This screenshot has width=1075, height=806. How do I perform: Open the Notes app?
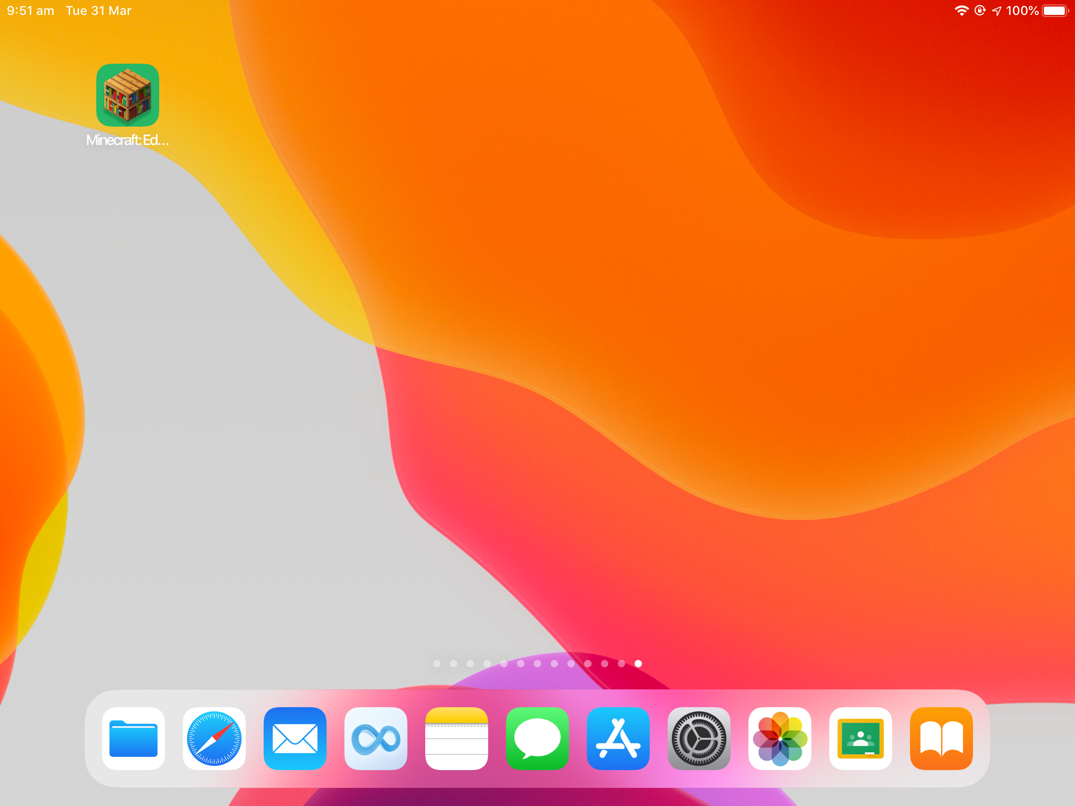point(457,738)
